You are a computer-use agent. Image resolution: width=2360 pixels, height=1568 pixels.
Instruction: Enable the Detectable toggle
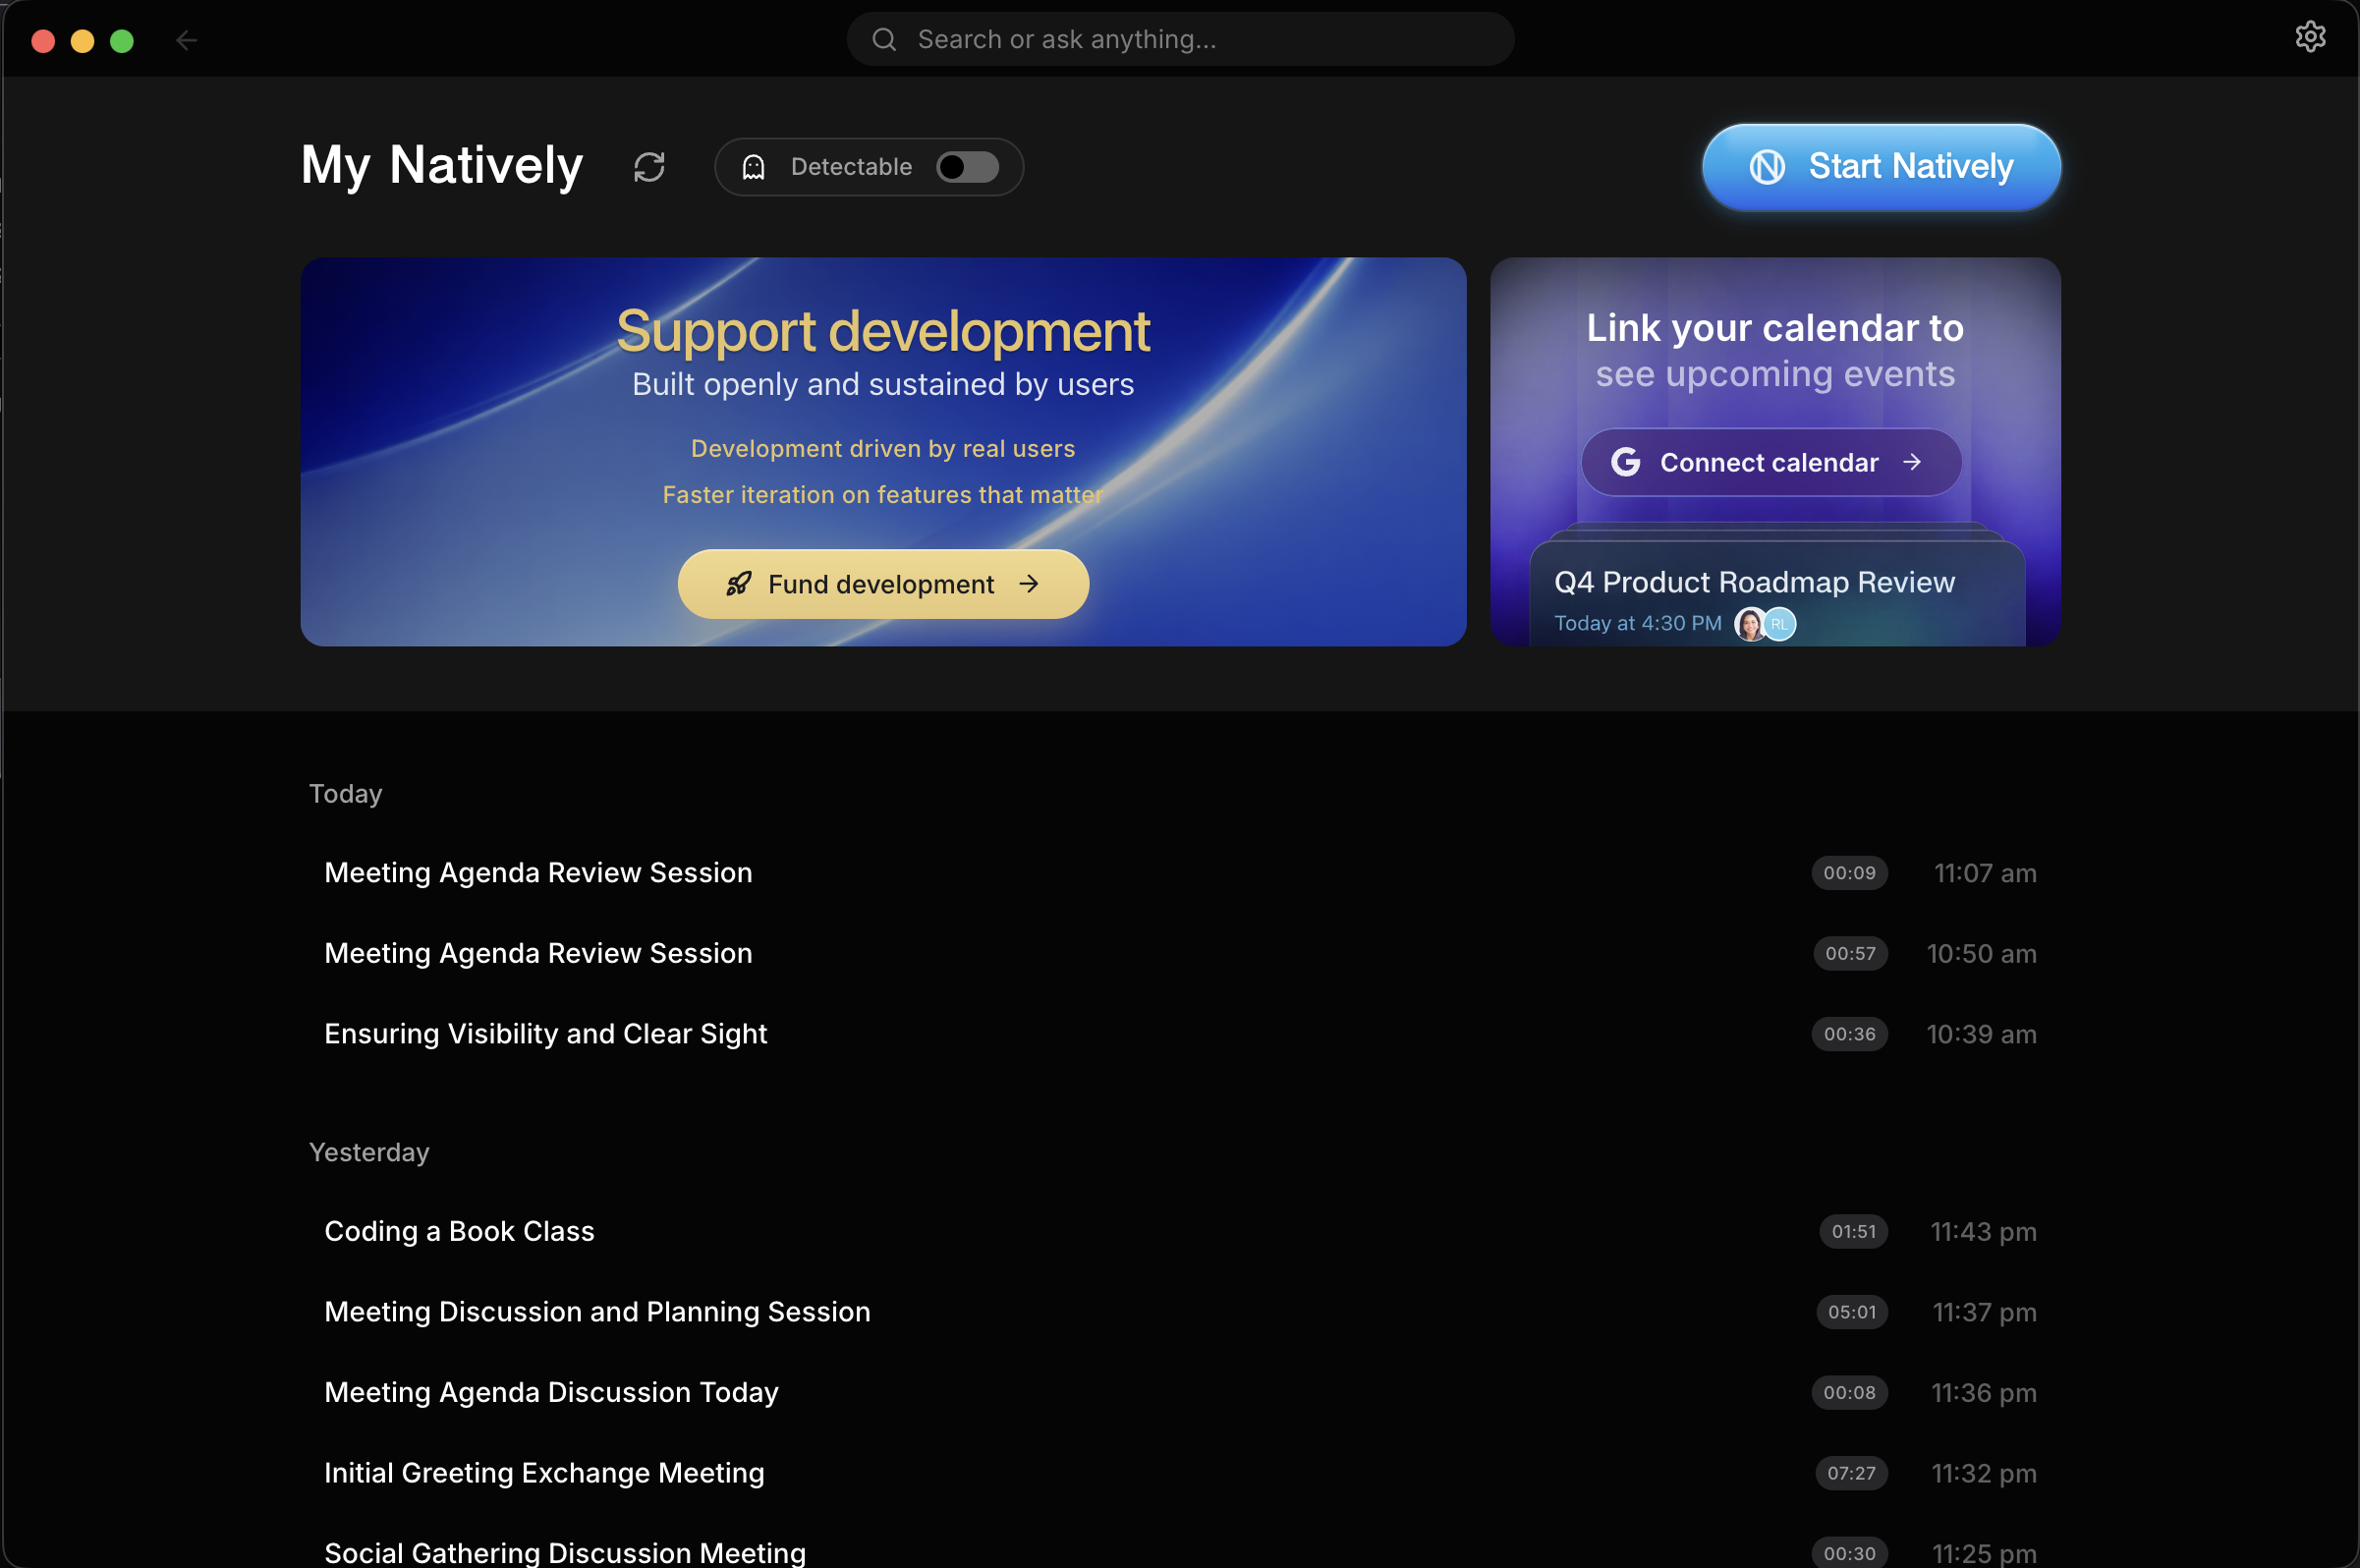tap(967, 166)
